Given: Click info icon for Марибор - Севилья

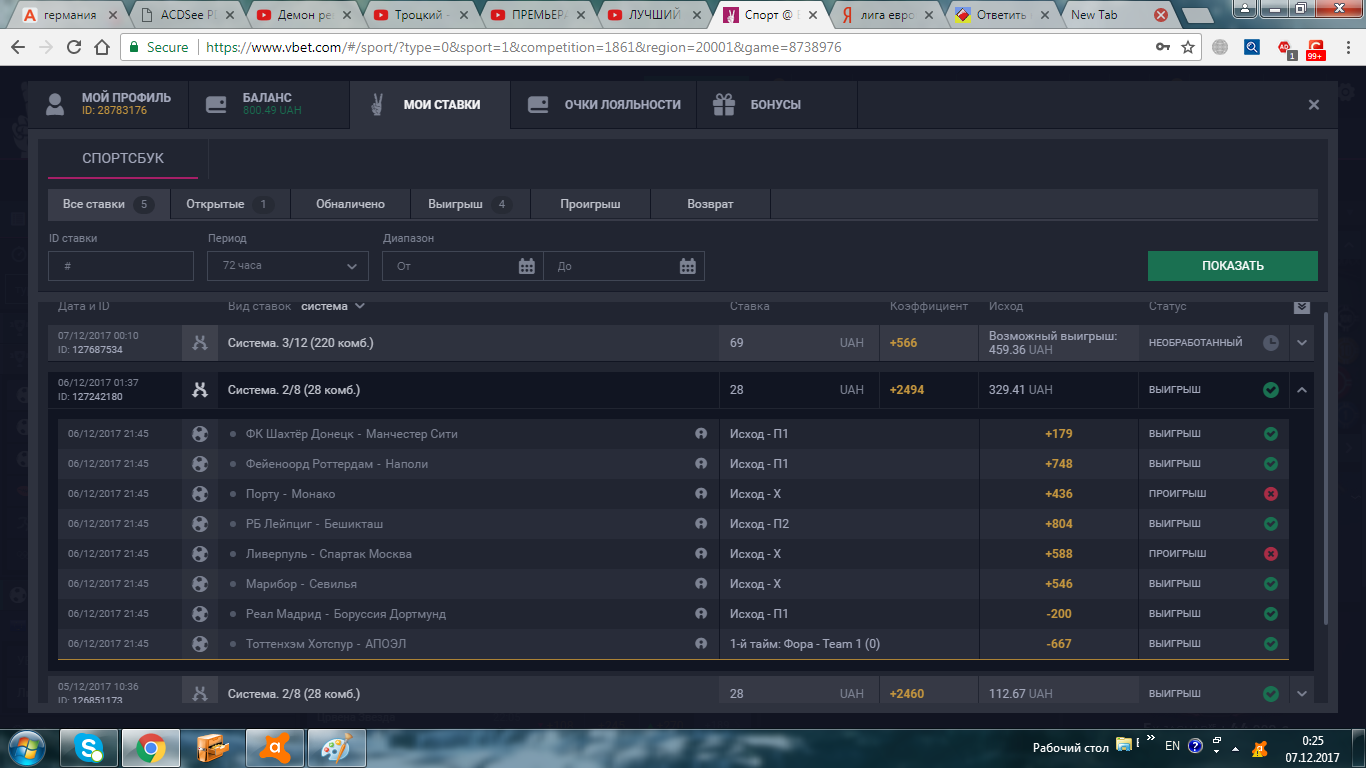Looking at the screenshot, I should (701, 584).
